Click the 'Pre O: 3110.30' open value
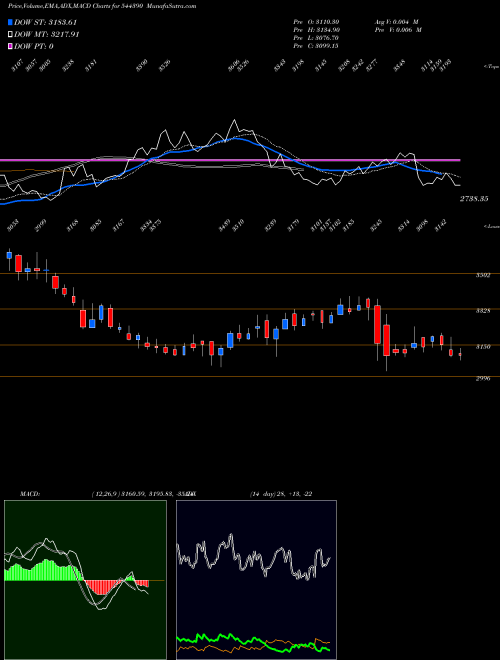This screenshot has height=660, width=500. 316,22
